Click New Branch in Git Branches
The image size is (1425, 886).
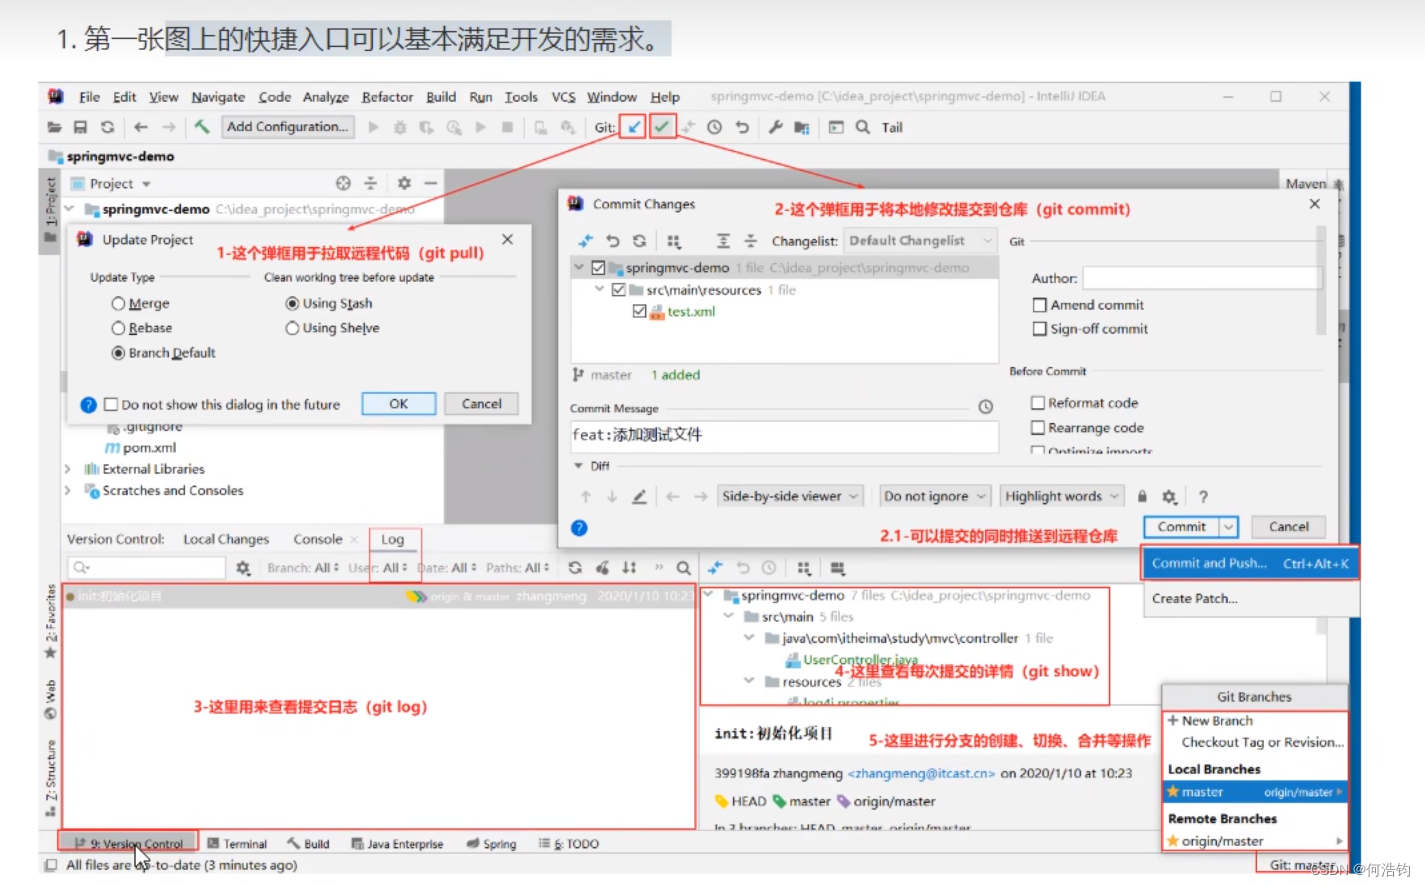[x=1216, y=721]
